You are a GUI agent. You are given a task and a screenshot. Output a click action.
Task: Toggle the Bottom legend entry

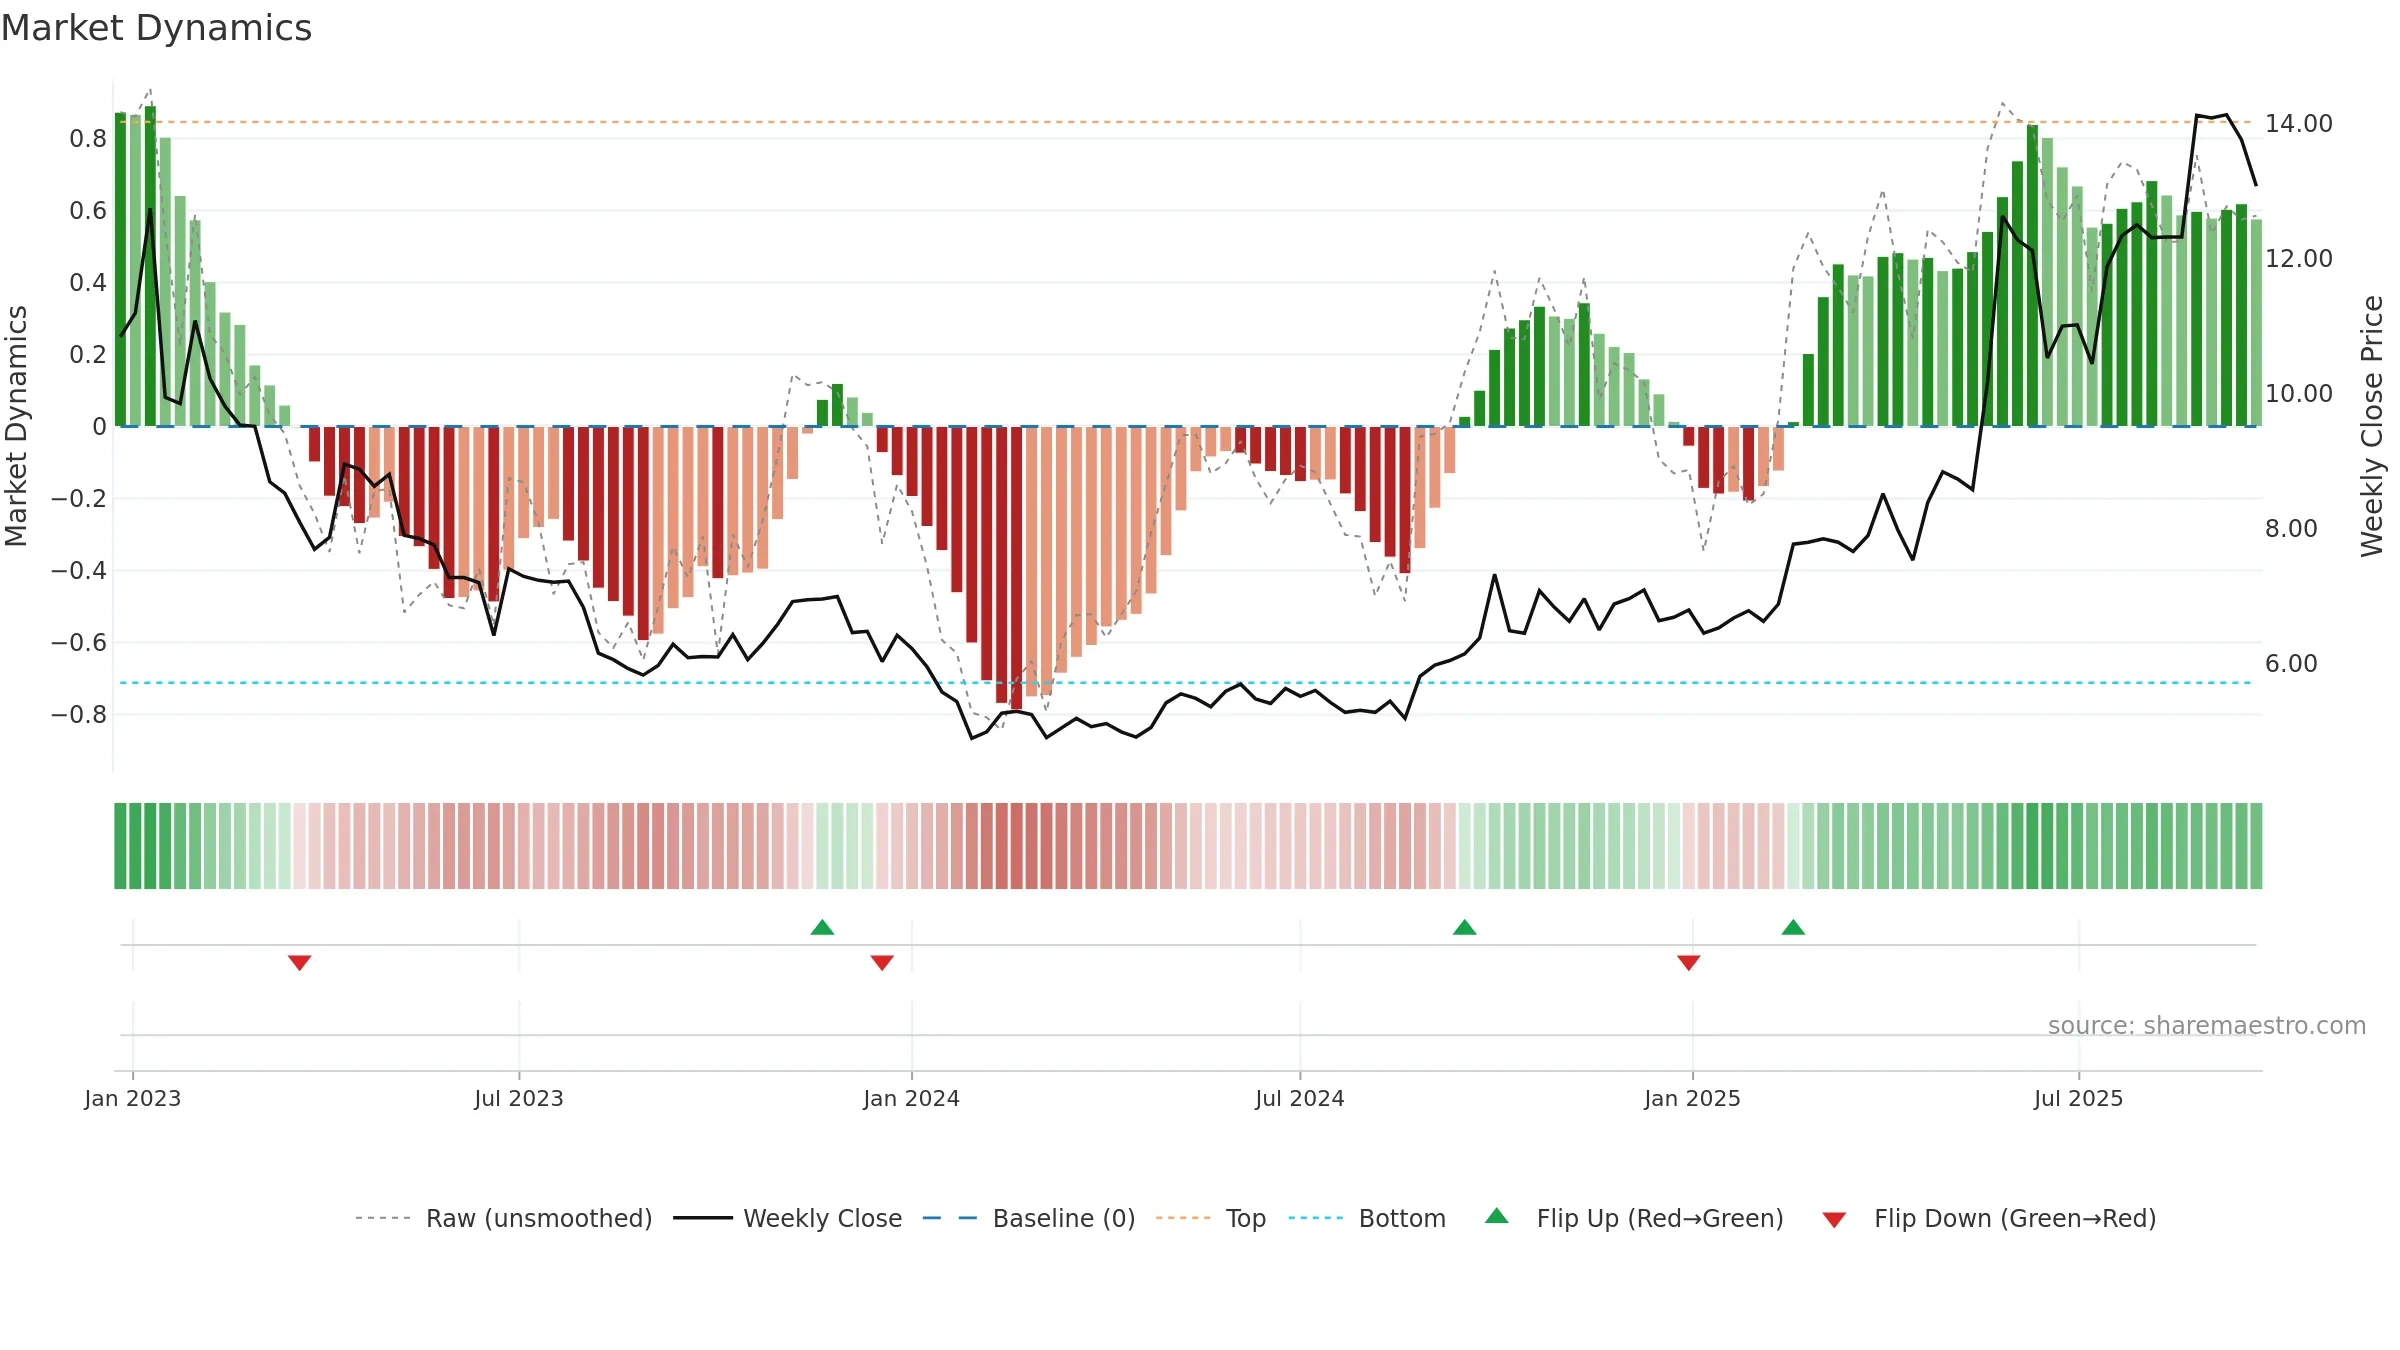pyautogui.click(x=1367, y=1218)
